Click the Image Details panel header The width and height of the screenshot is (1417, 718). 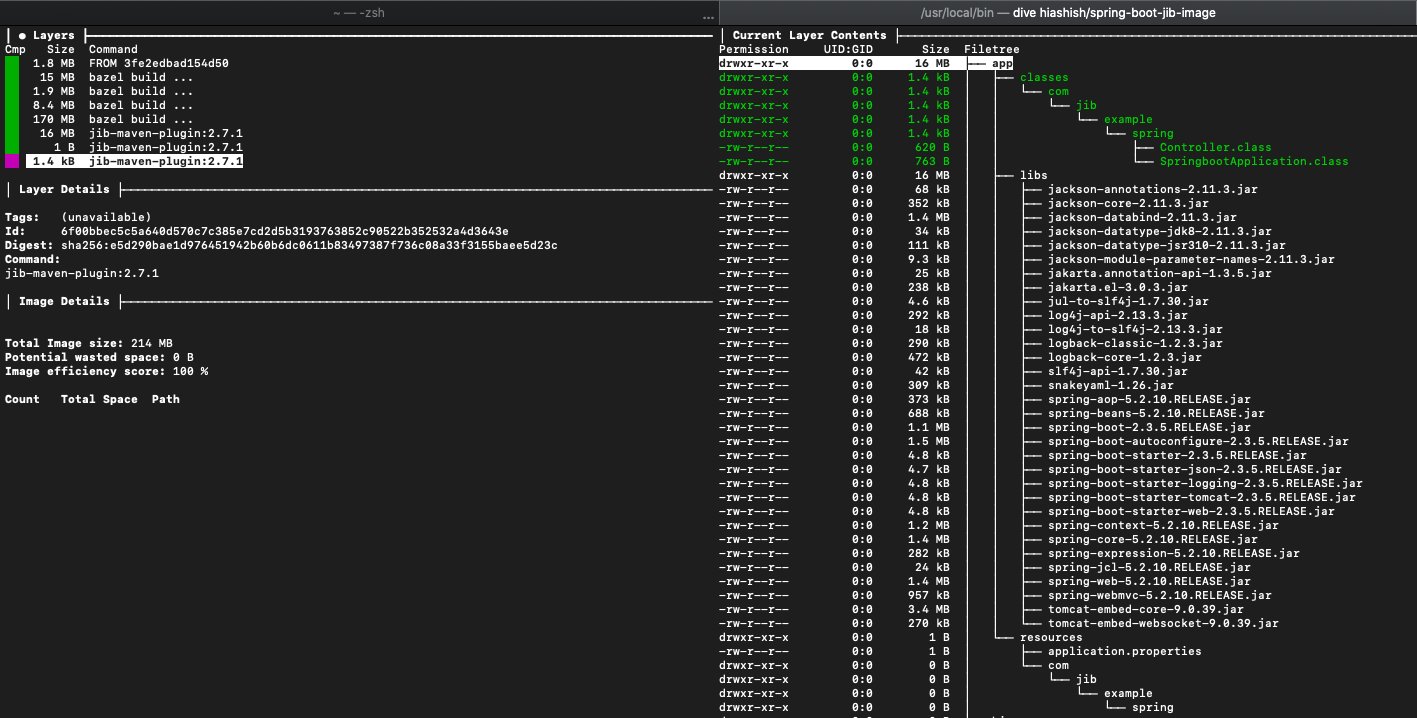pyautogui.click(x=65, y=301)
